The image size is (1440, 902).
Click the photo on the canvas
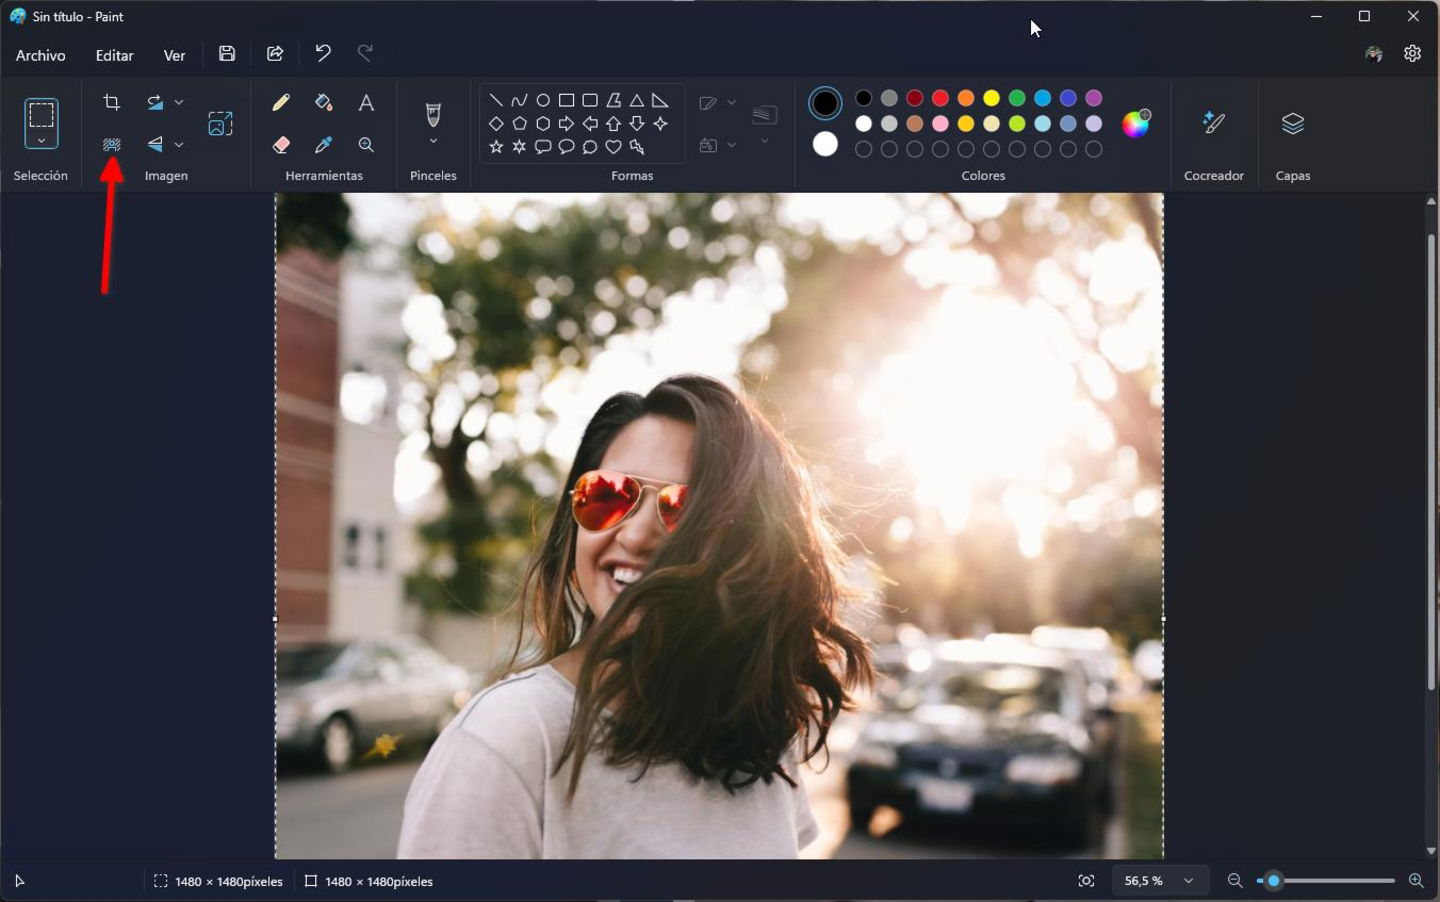[719, 526]
